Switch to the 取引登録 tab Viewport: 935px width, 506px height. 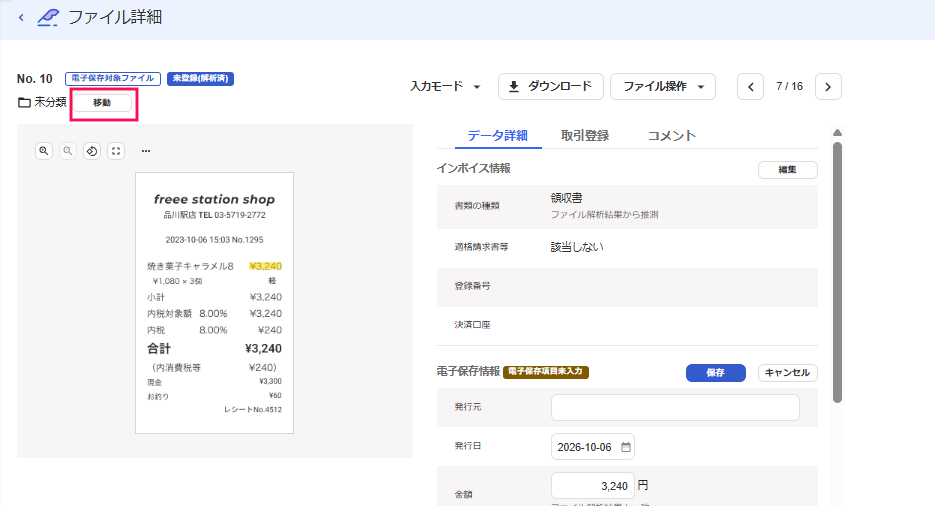[x=584, y=135]
